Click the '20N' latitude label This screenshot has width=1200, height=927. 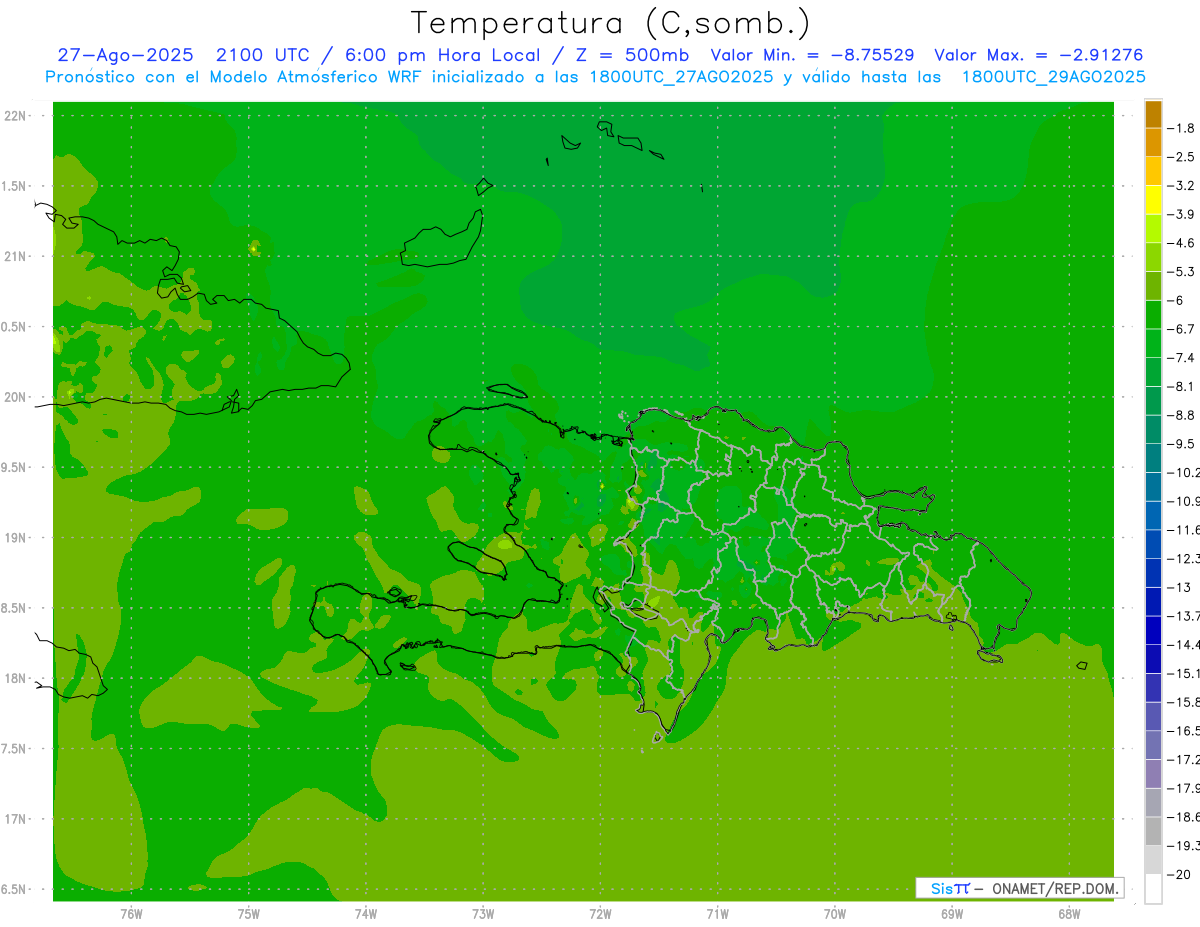coord(16,397)
